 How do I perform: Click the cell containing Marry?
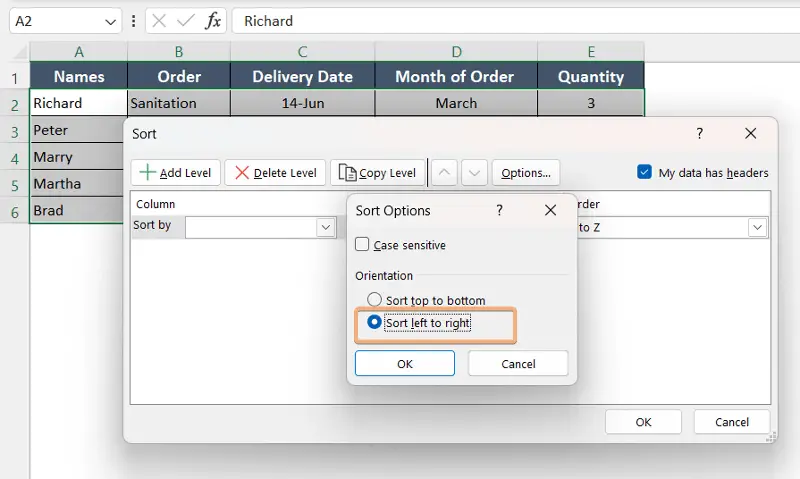pyautogui.click(x=77, y=157)
